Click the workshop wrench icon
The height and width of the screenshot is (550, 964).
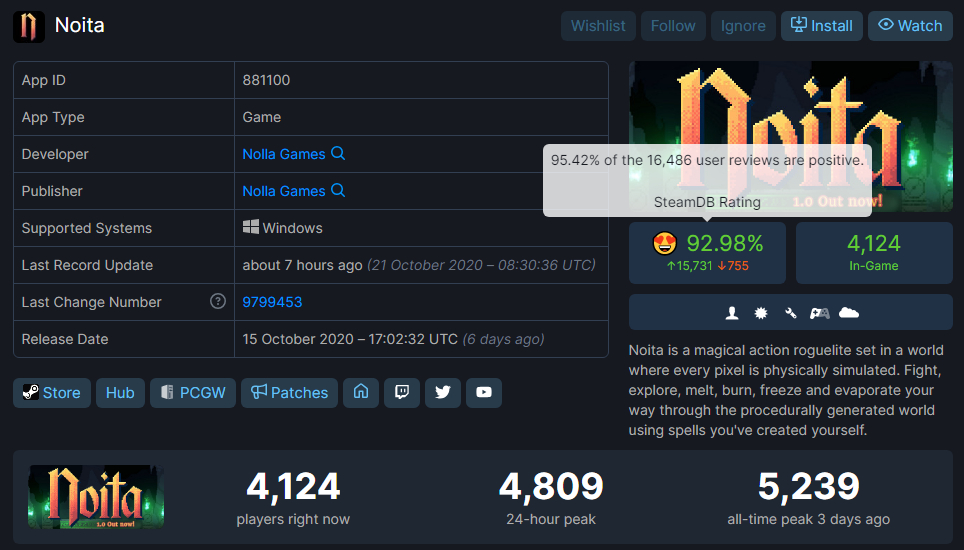(791, 313)
